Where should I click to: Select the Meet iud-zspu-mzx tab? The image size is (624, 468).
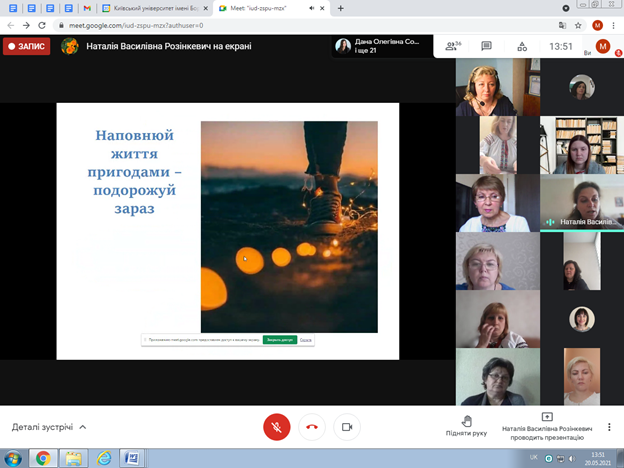(271, 8)
